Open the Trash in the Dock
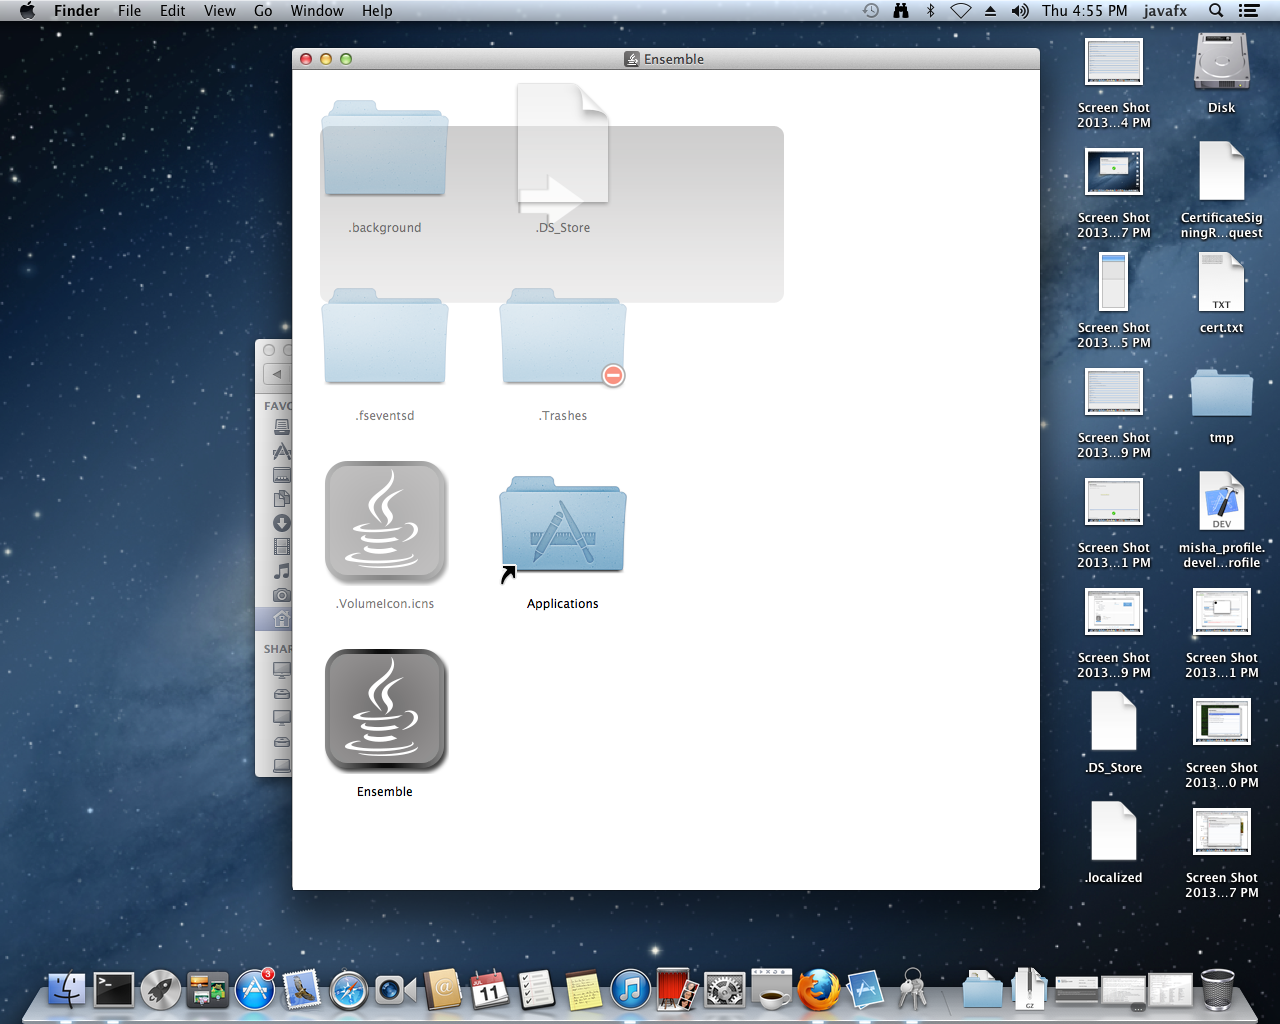 click(x=1217, y=990)
